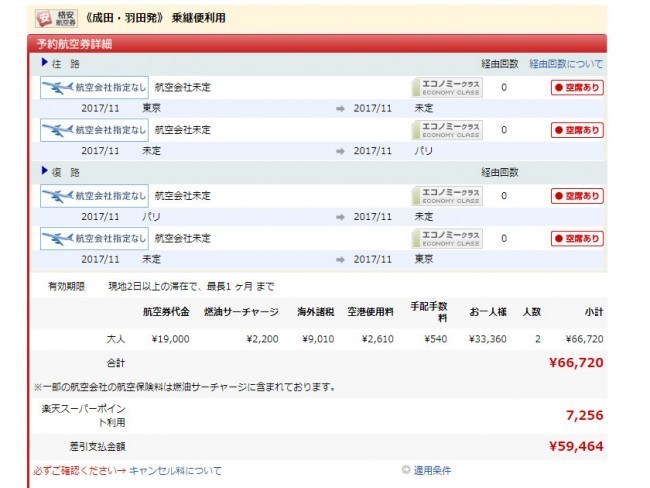Click arrow icon in パリ to 未定 row
Viewport: 650px width, 488px height.
(x=340, y=217)
